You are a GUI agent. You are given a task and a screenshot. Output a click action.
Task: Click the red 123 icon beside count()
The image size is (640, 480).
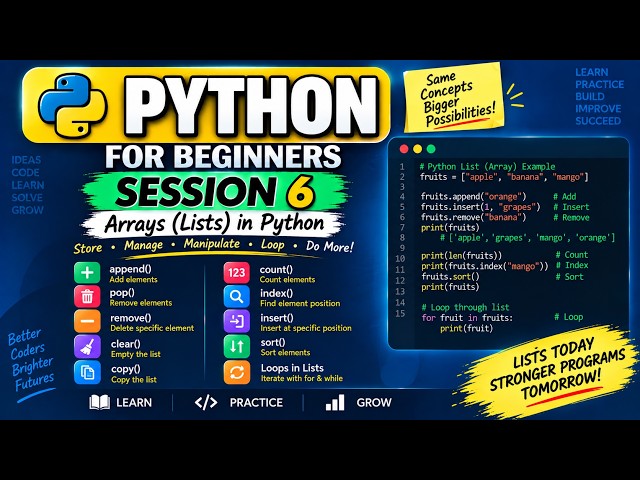(x=237, y=273)
